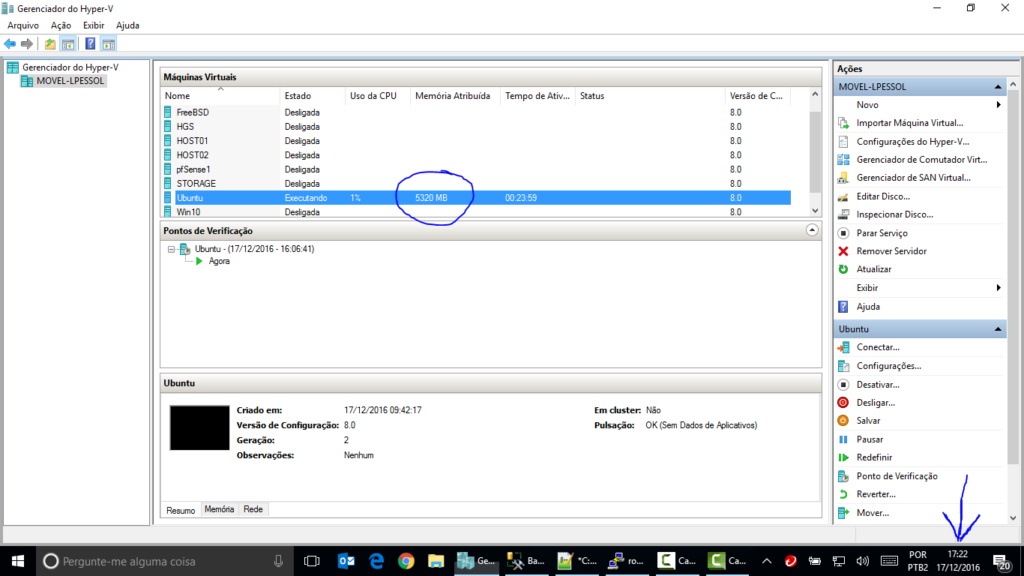Collapse the MOVEL-LPESSOL actions section
The width and height of the screenshot is (1024, 576).
click(998, 87)
